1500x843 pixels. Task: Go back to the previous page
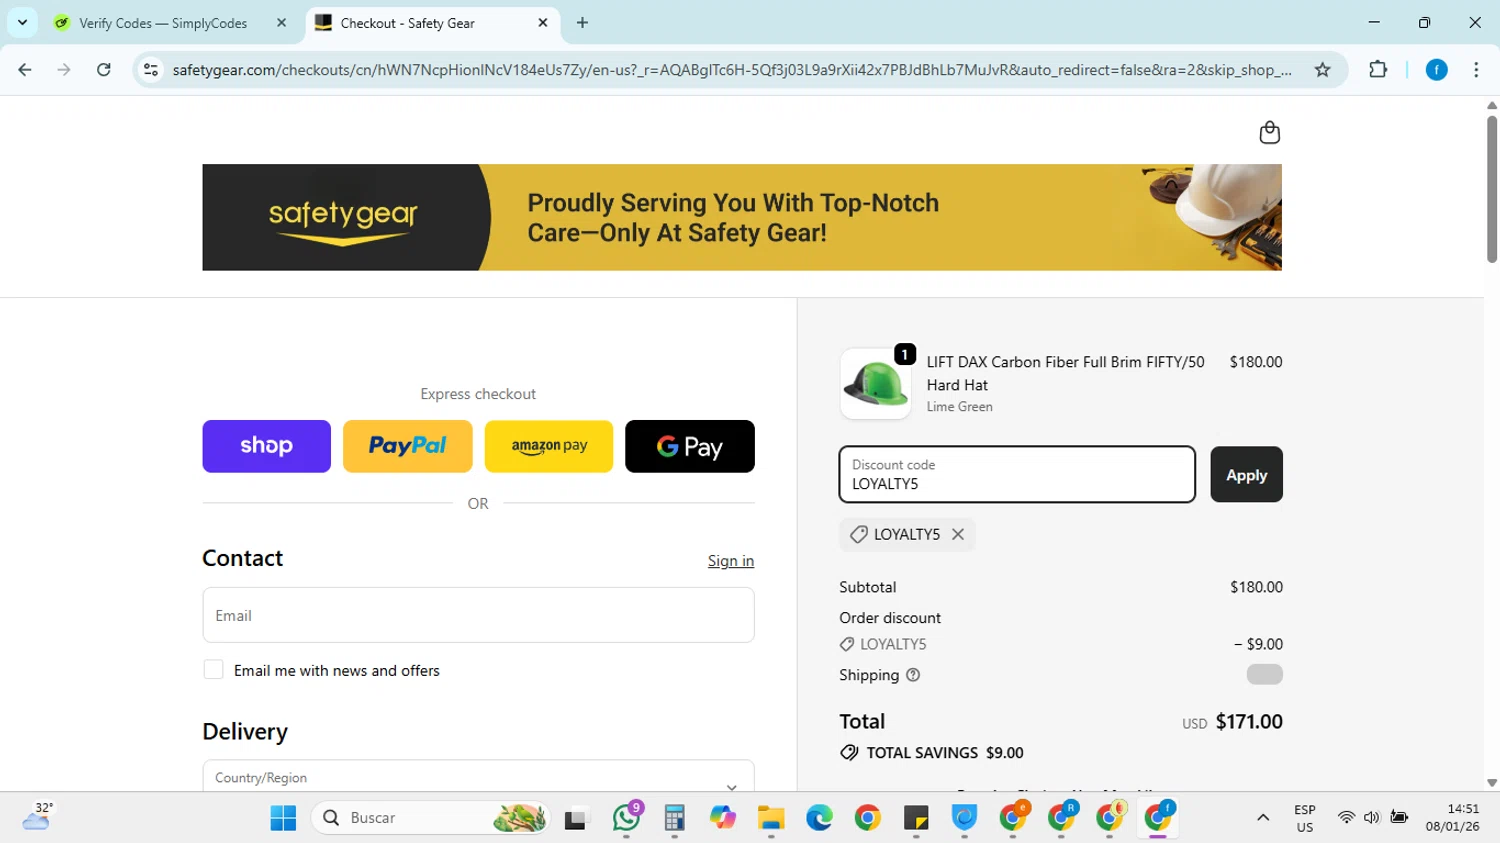coord(25,70)
